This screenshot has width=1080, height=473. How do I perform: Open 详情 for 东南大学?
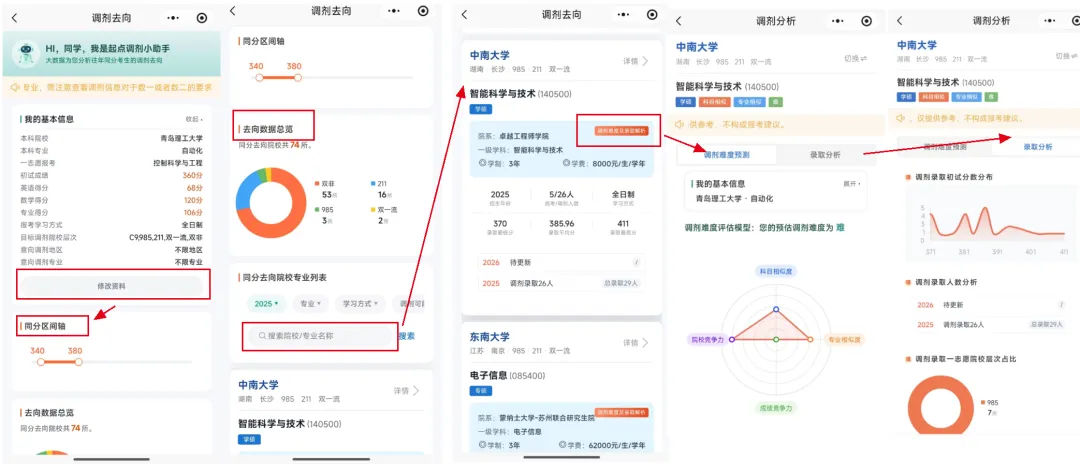(x=635, y=342)
